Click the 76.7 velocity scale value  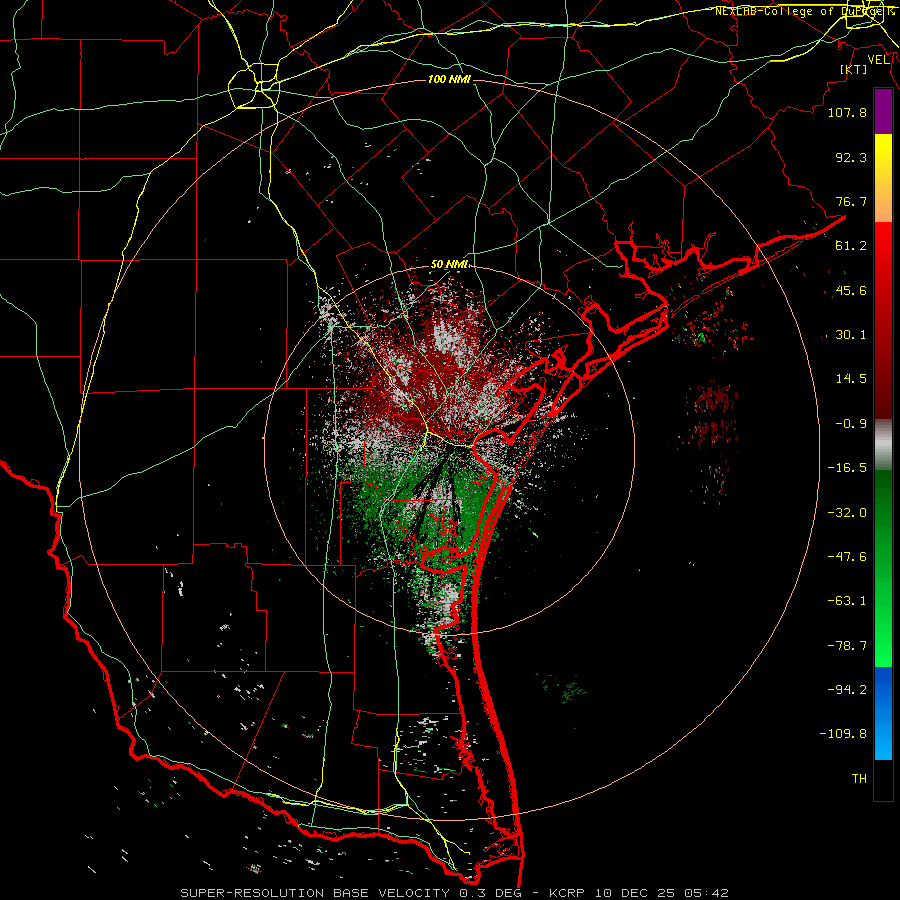point(851,201)
